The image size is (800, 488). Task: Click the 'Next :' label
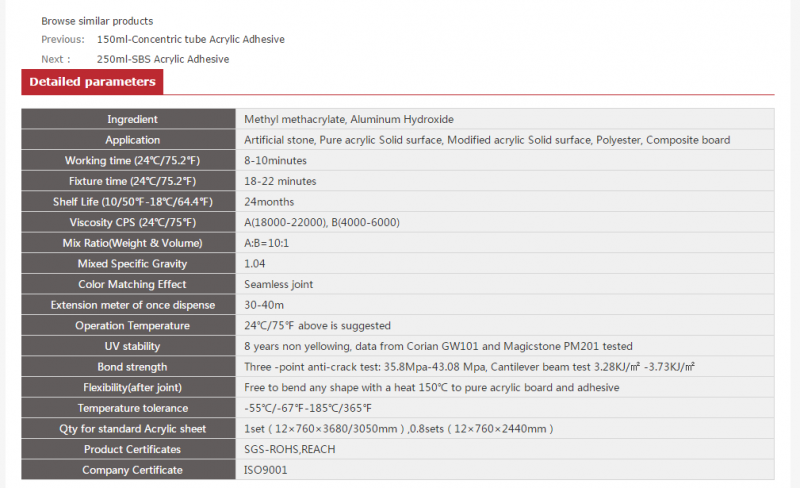[x=56, y=59]
